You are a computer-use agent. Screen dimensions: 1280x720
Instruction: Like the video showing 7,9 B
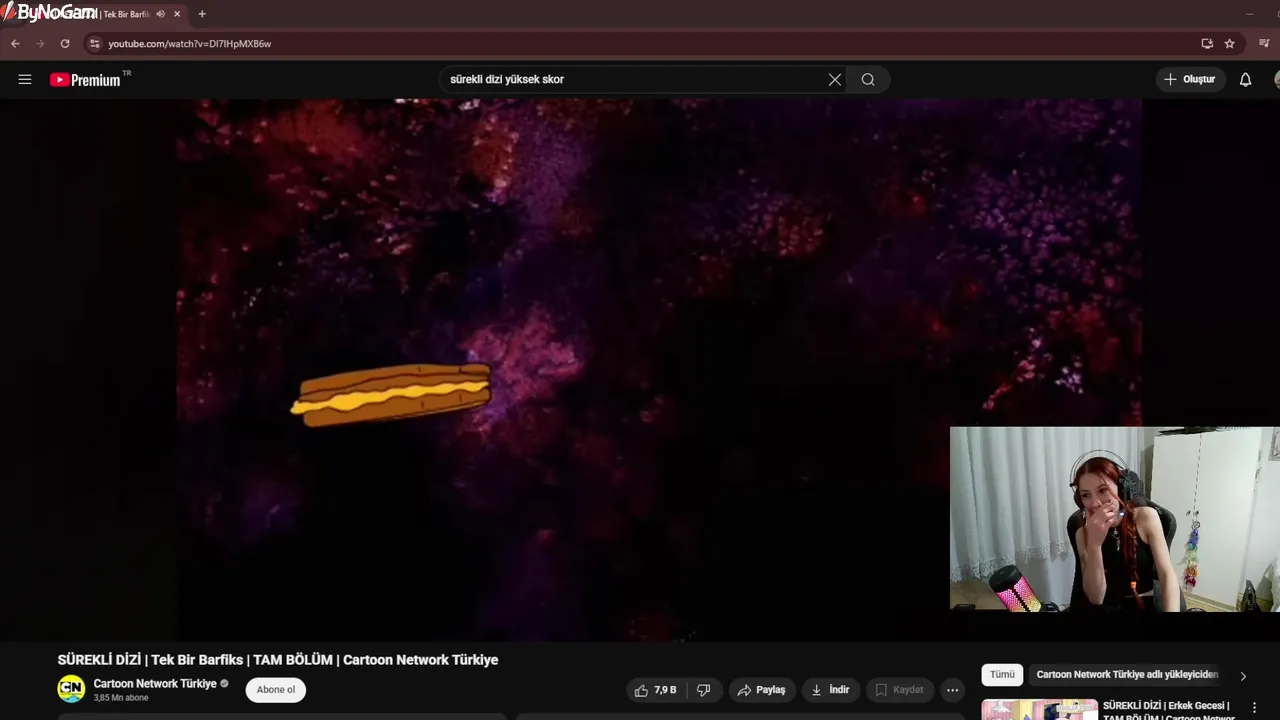coord(656,690)
